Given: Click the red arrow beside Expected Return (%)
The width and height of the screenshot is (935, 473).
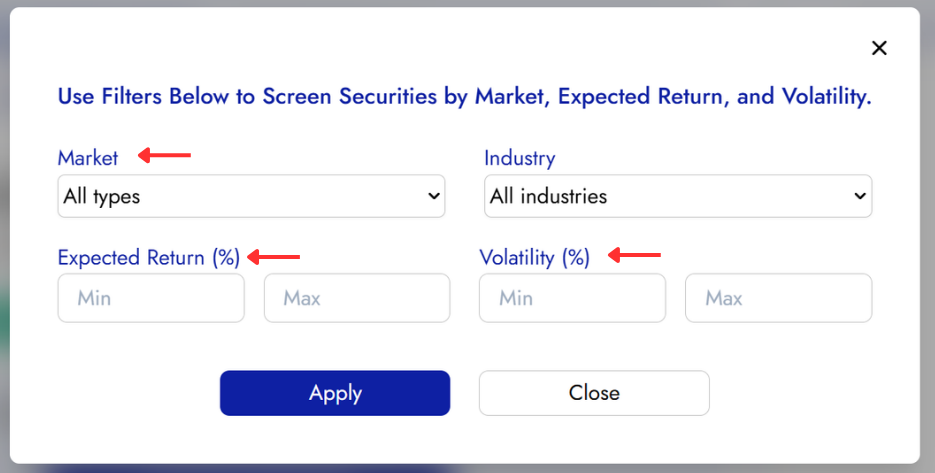Looking at the screenshot, I should click(x=274, y=257).
